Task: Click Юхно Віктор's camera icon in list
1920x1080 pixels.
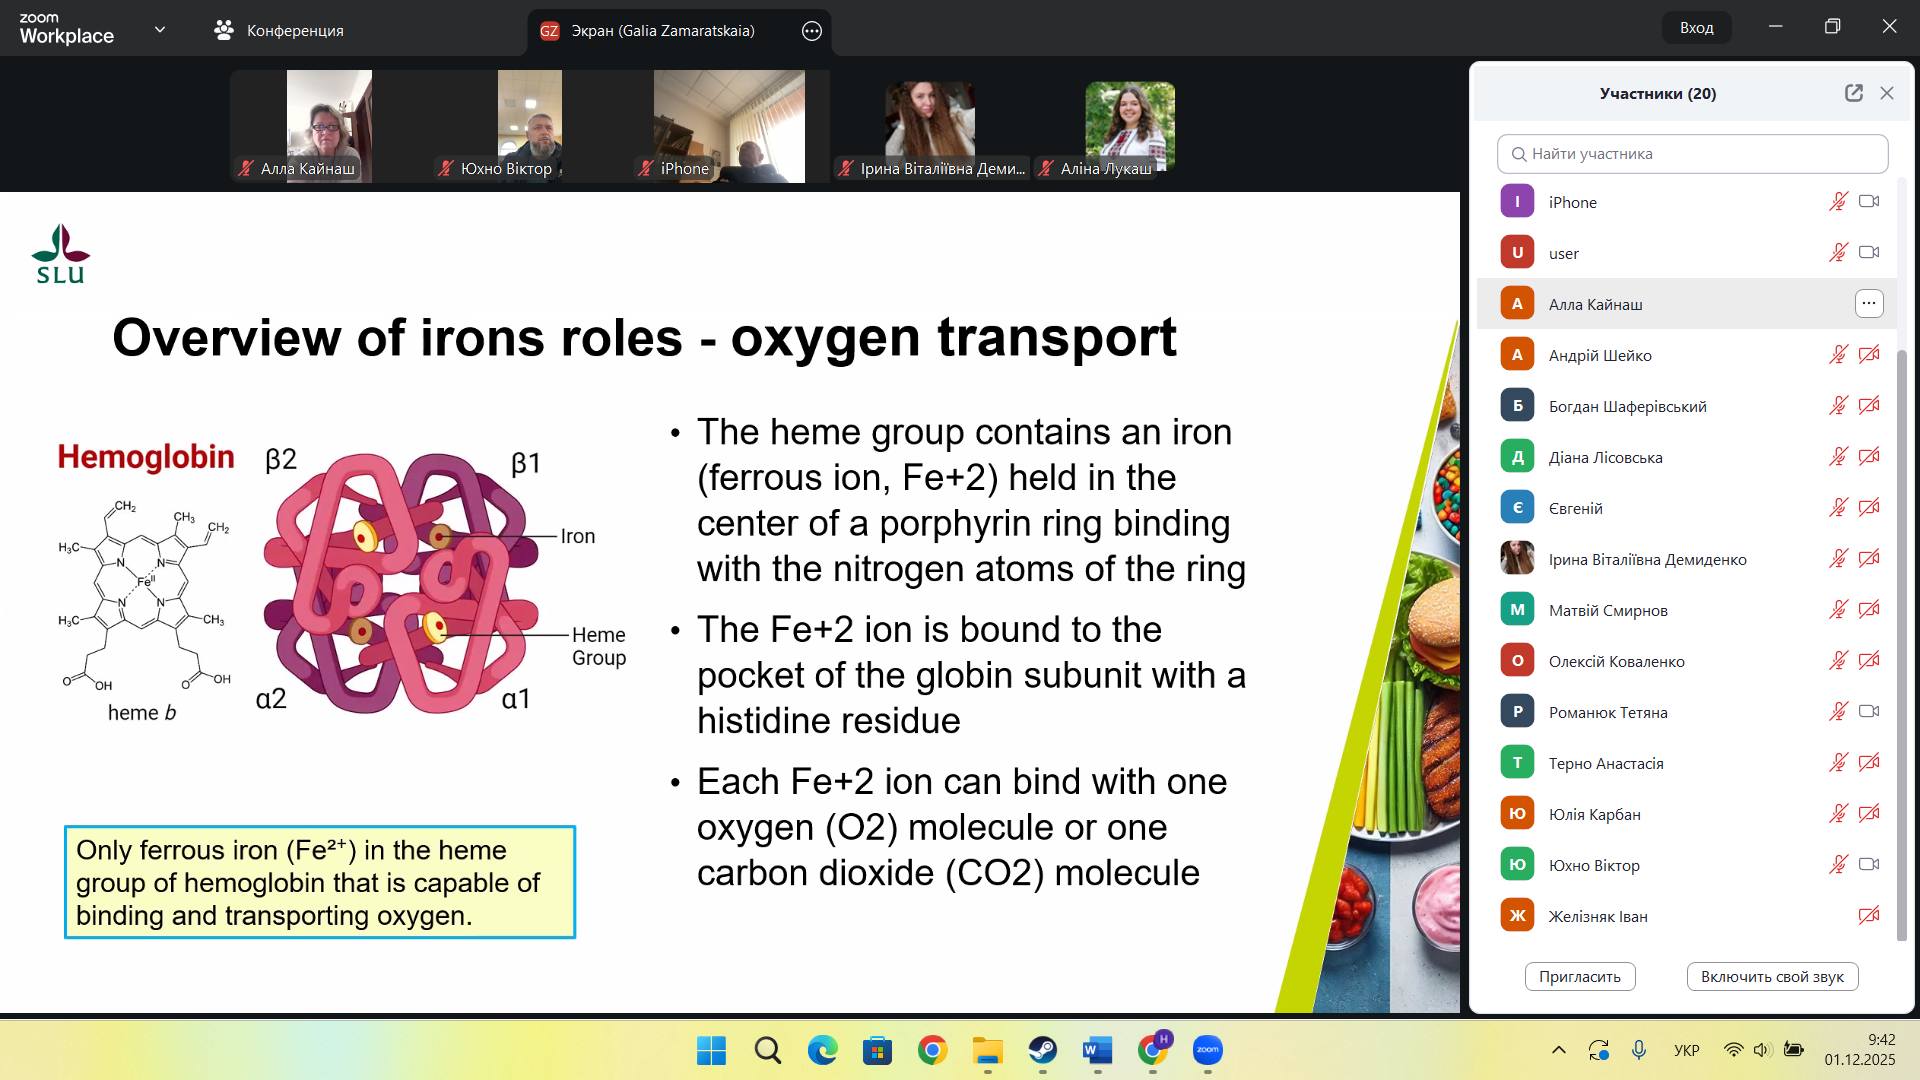Action: [x=1869, y=865]
